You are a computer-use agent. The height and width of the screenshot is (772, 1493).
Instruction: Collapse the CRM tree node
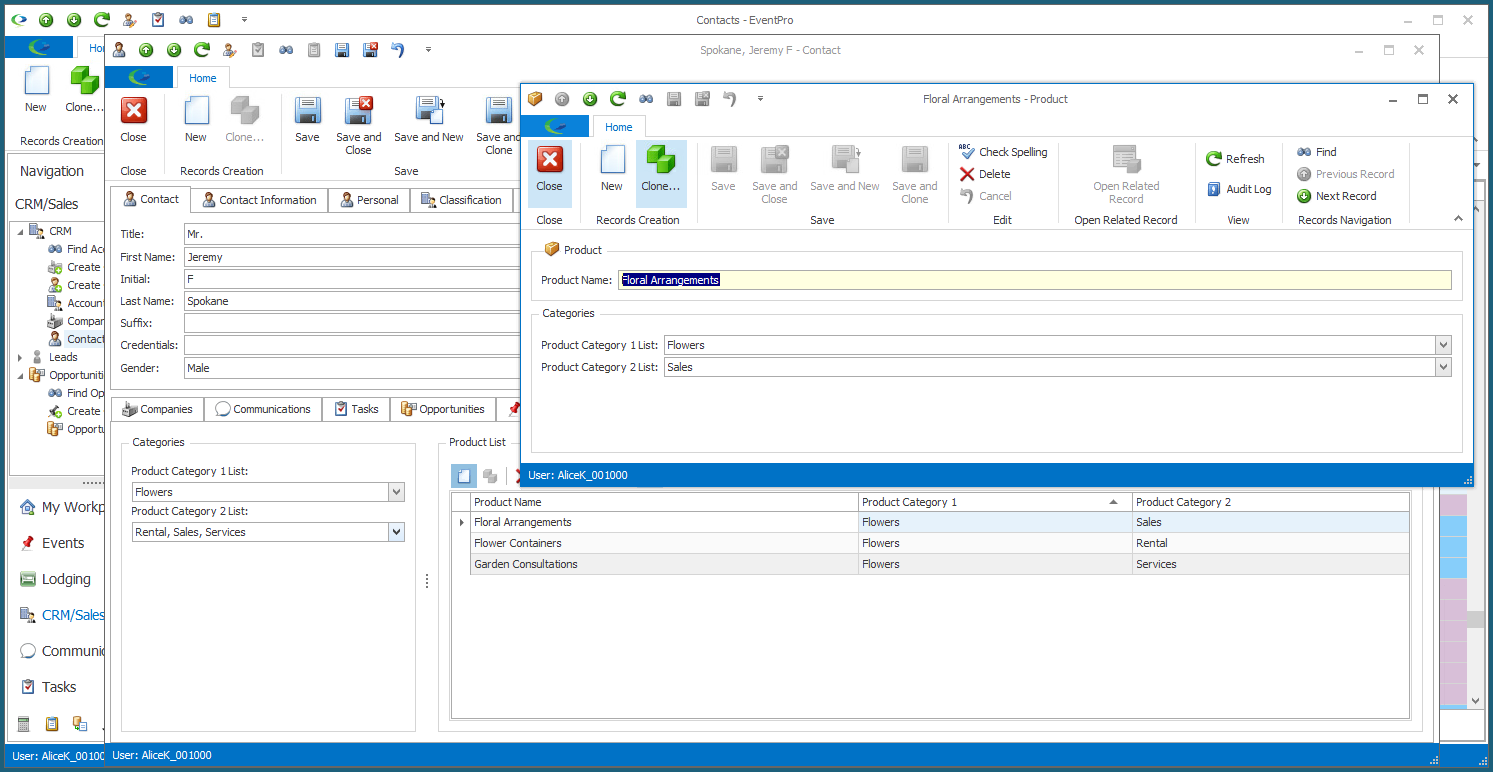[x=20, y=231]
